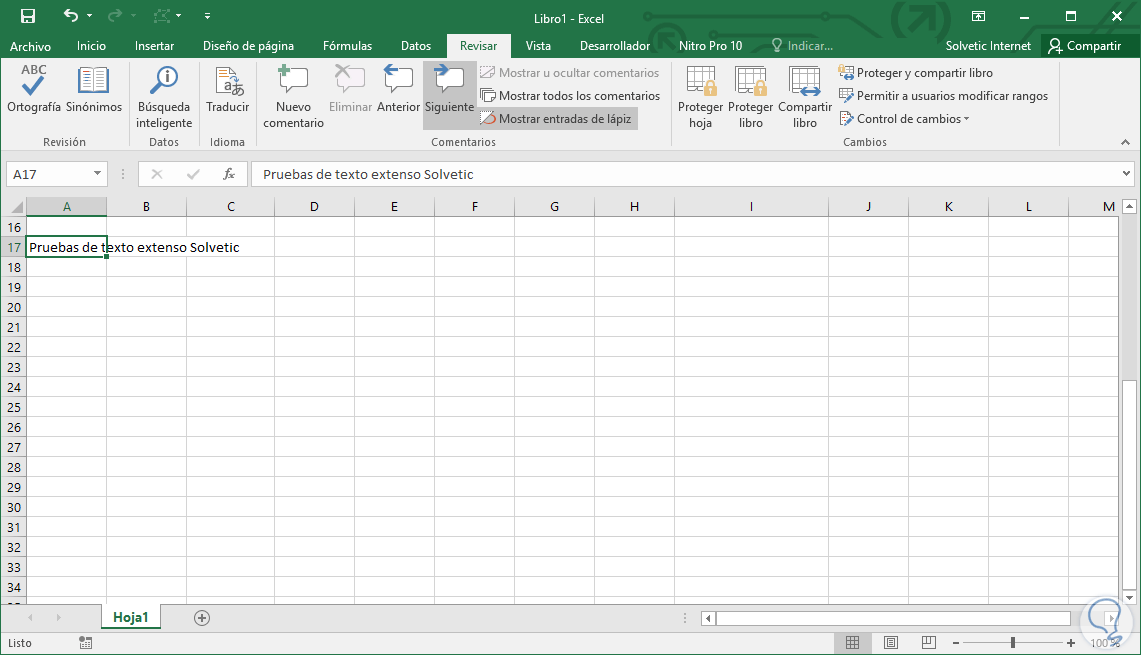Open the Archivo menu
The image size is (1141, 655).
(x=31, y=46)
